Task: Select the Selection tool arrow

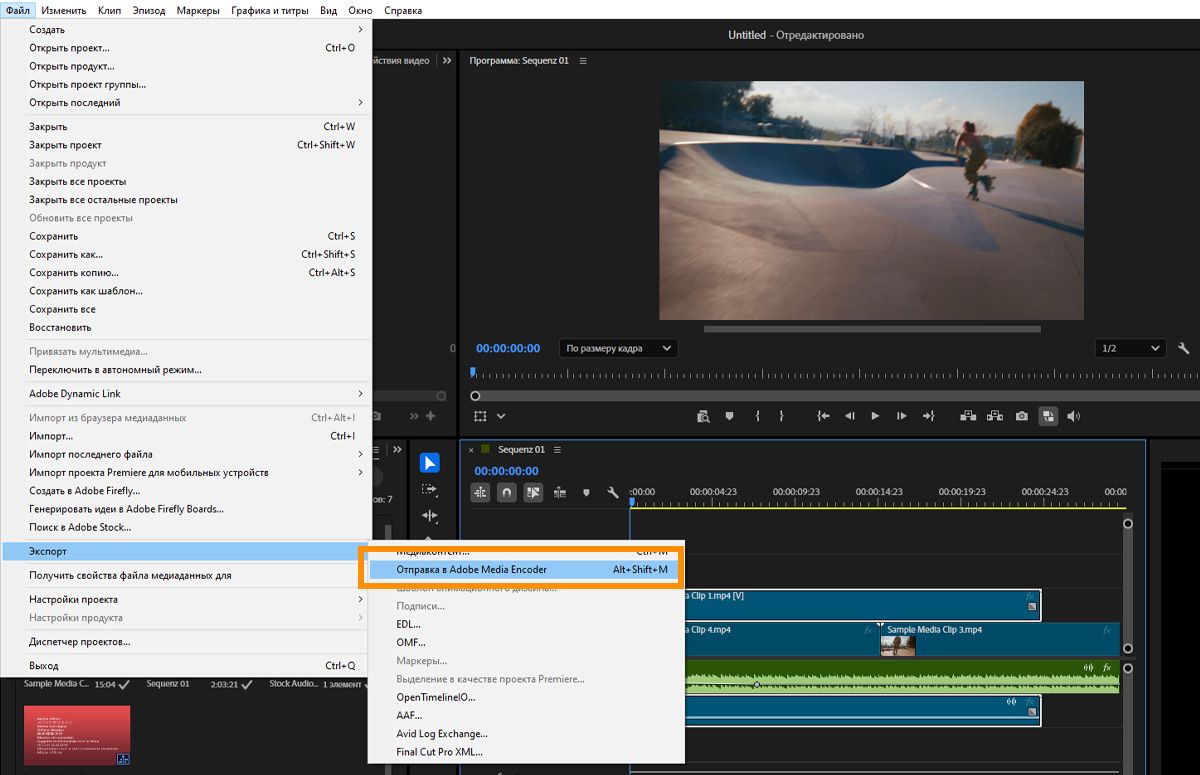Action: point(429,463)
